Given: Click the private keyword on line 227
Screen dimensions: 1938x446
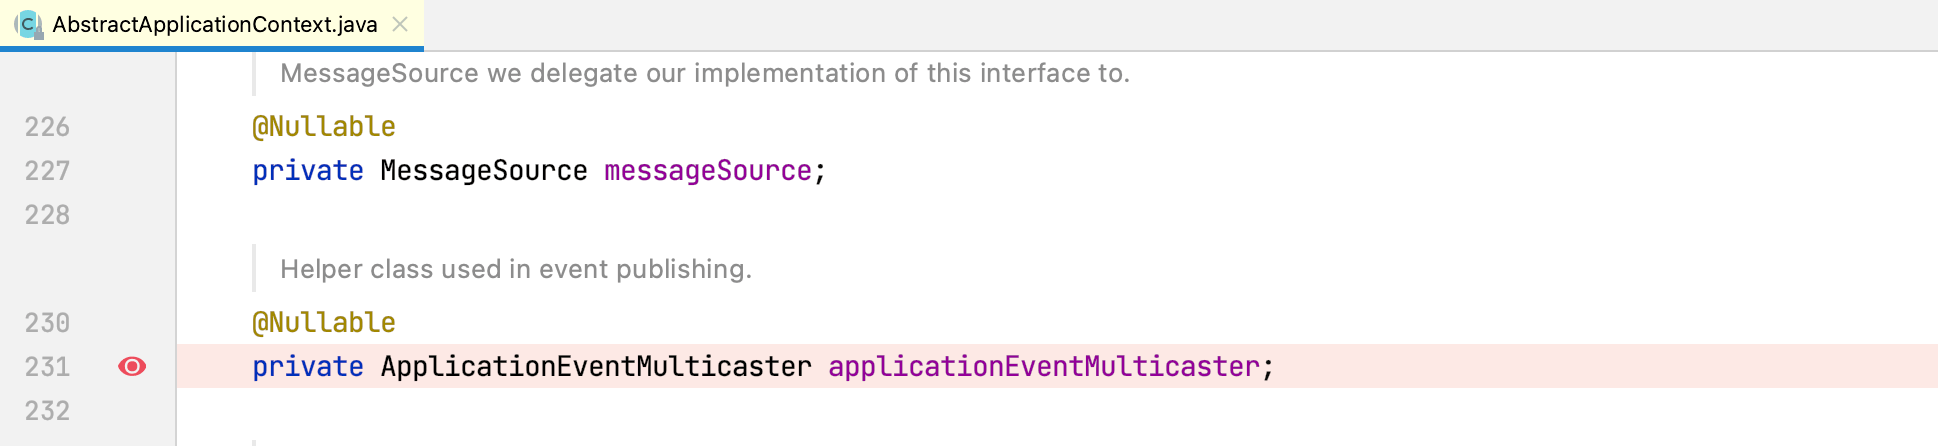Looking at the screenshot, I should 308,171.
